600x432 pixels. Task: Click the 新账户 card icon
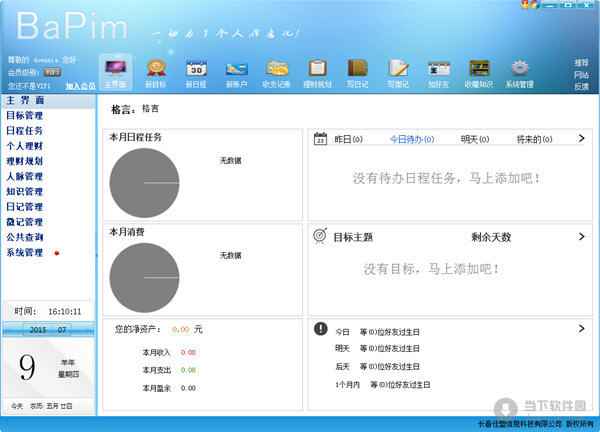click(x=236, y=69)
